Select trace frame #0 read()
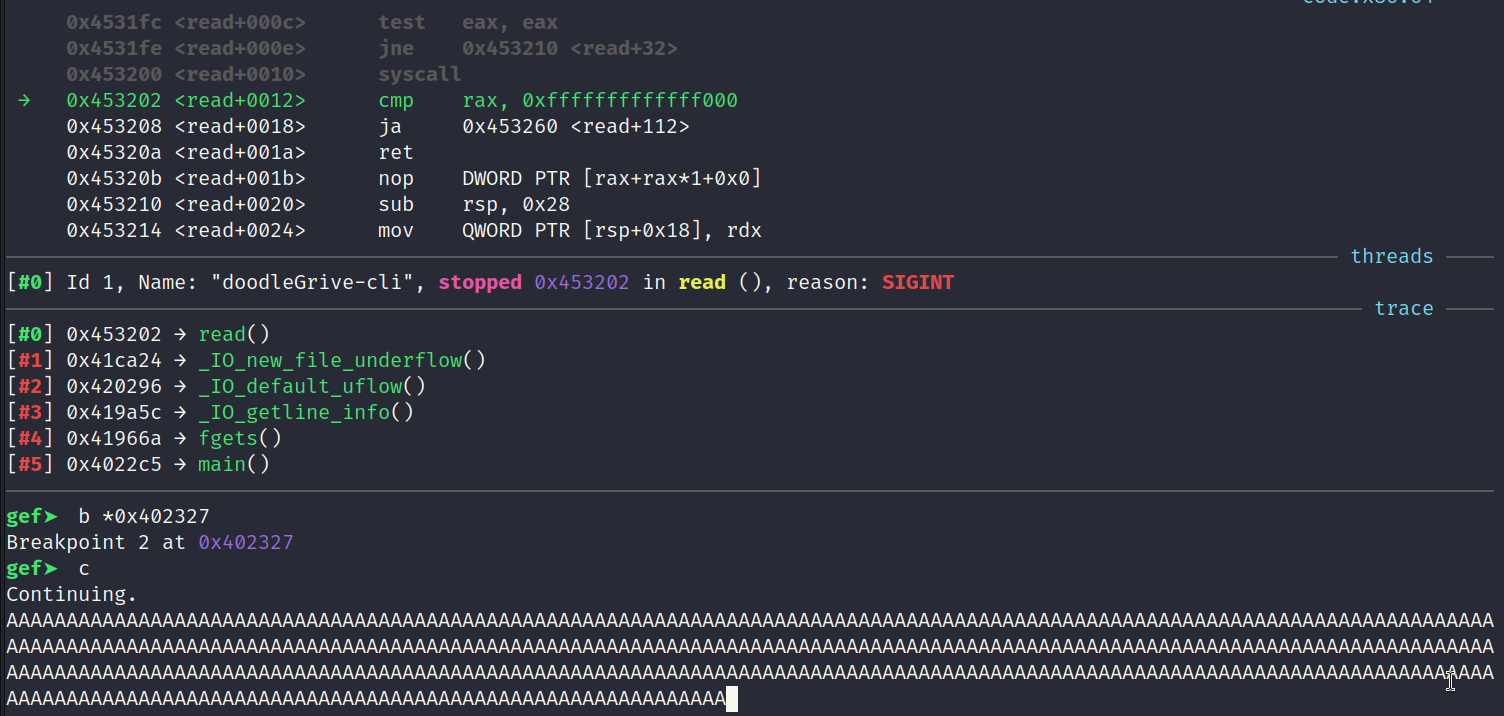 [x=138, y=334]
